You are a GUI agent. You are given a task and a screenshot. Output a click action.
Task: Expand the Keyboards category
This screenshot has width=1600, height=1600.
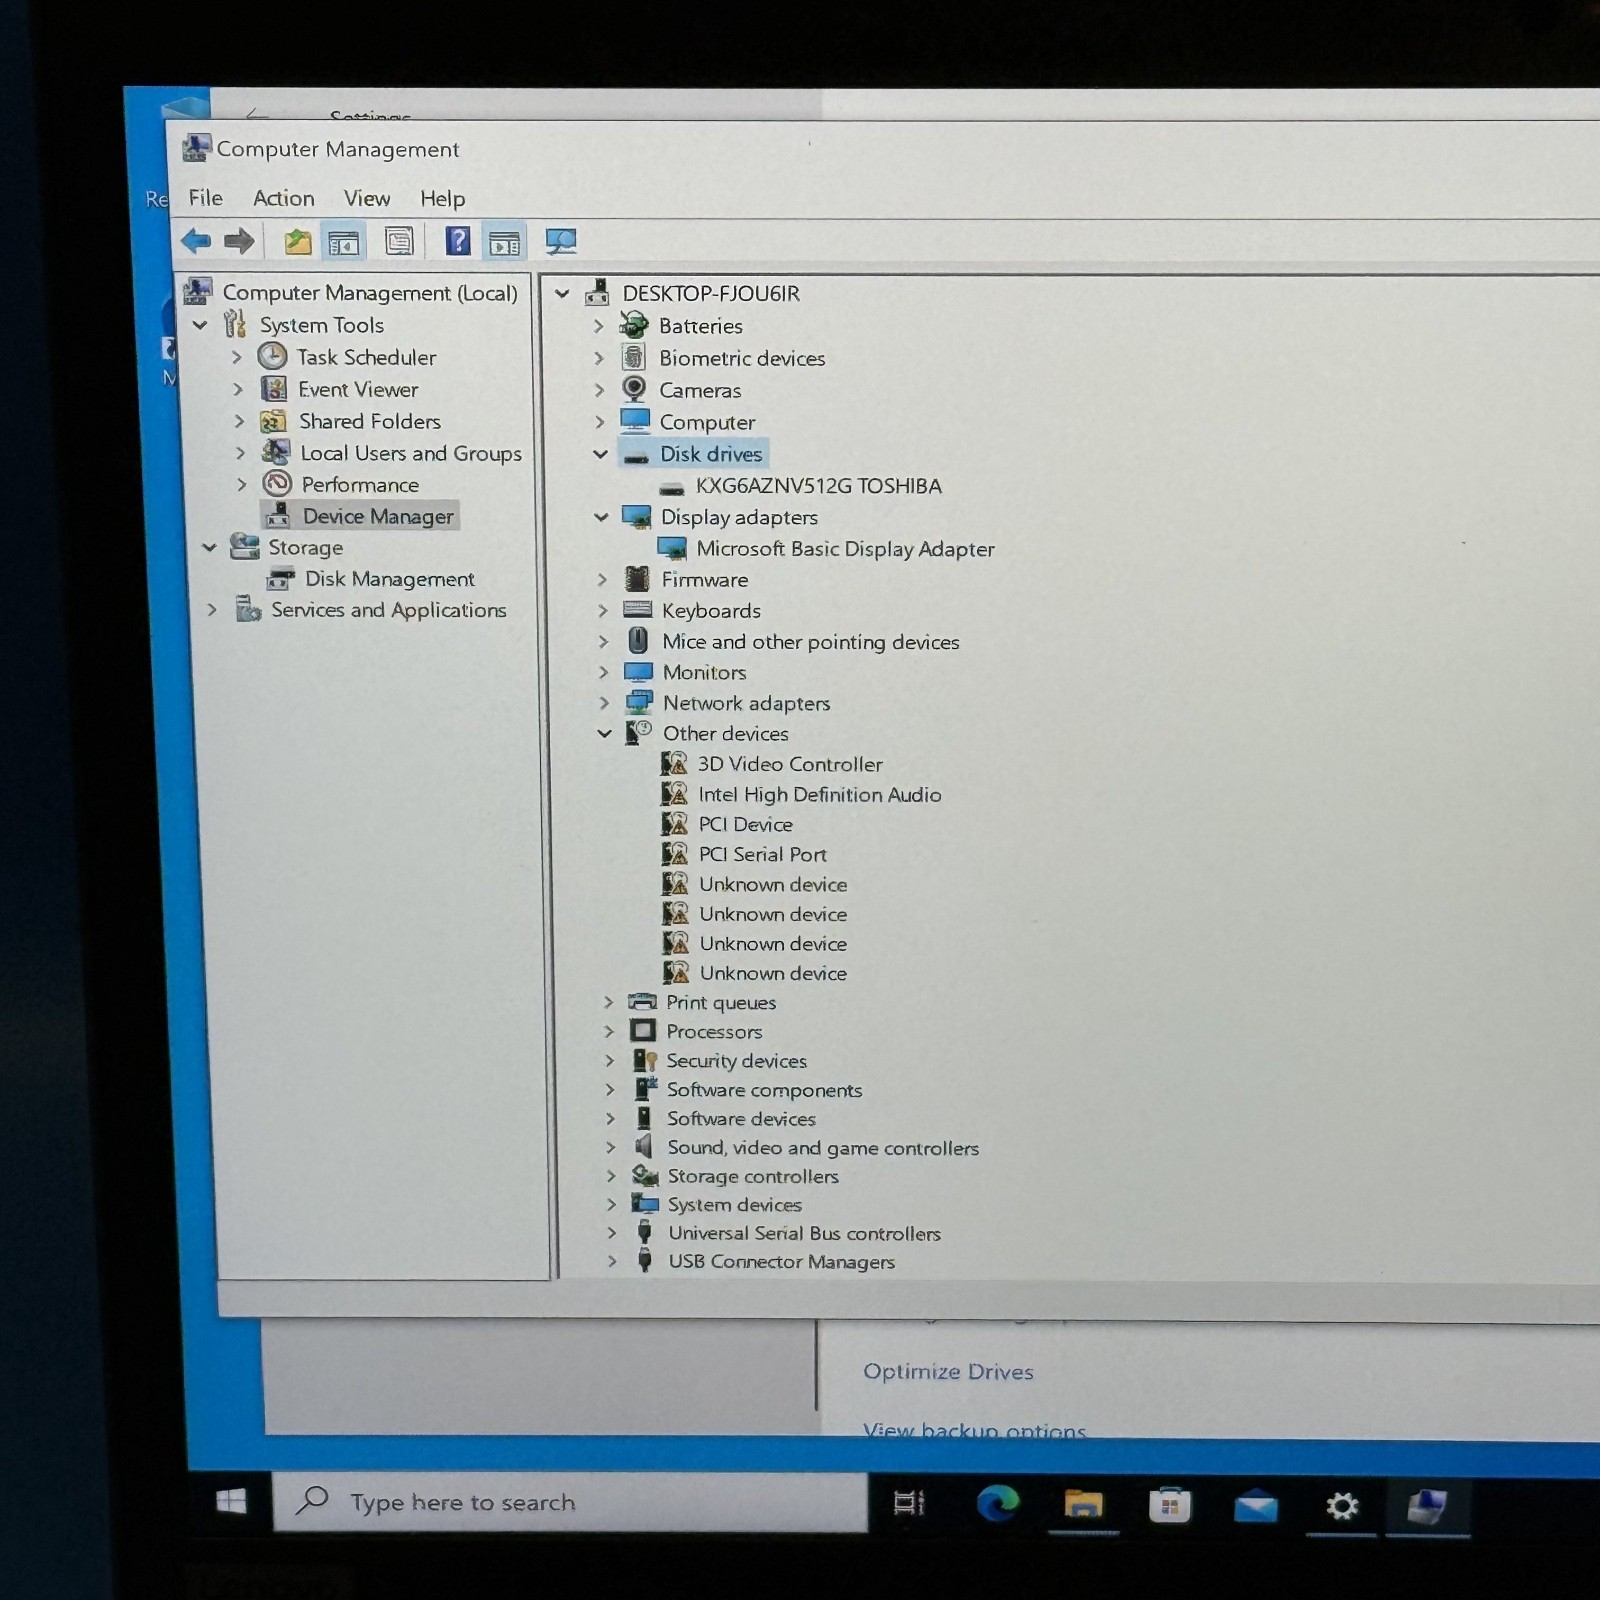(603, 610)
